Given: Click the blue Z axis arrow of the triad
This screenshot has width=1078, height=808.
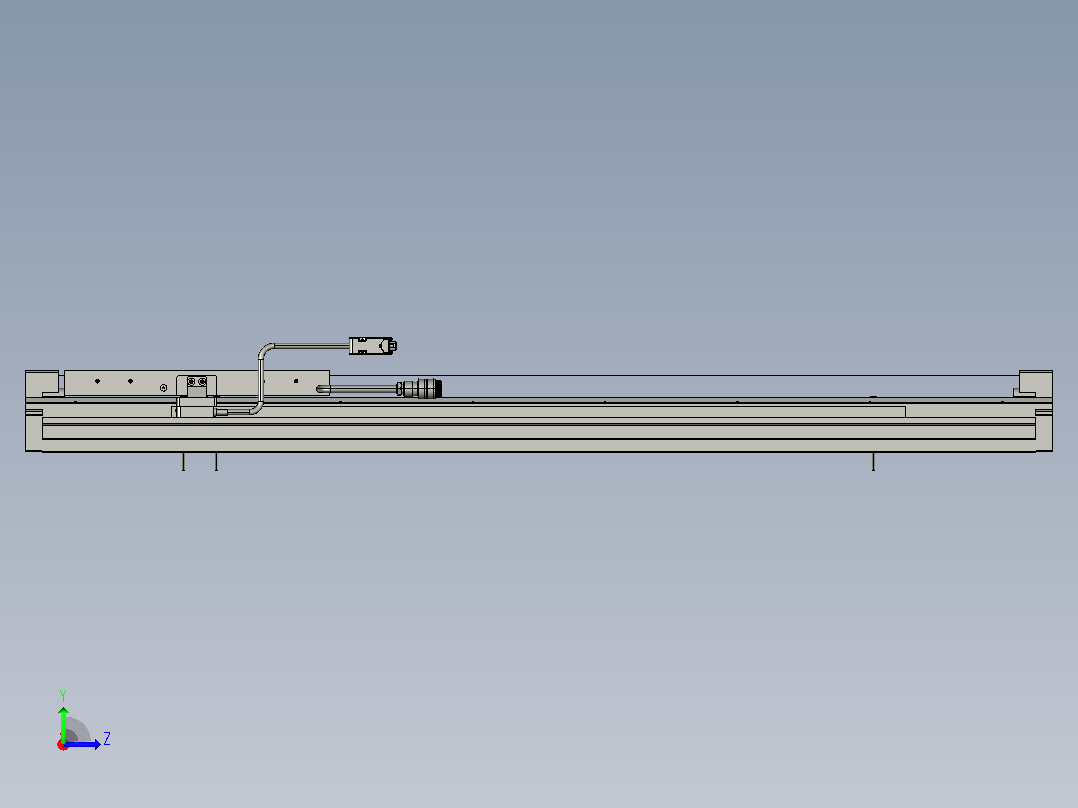Looking at the screenshot, I should 82,744.
